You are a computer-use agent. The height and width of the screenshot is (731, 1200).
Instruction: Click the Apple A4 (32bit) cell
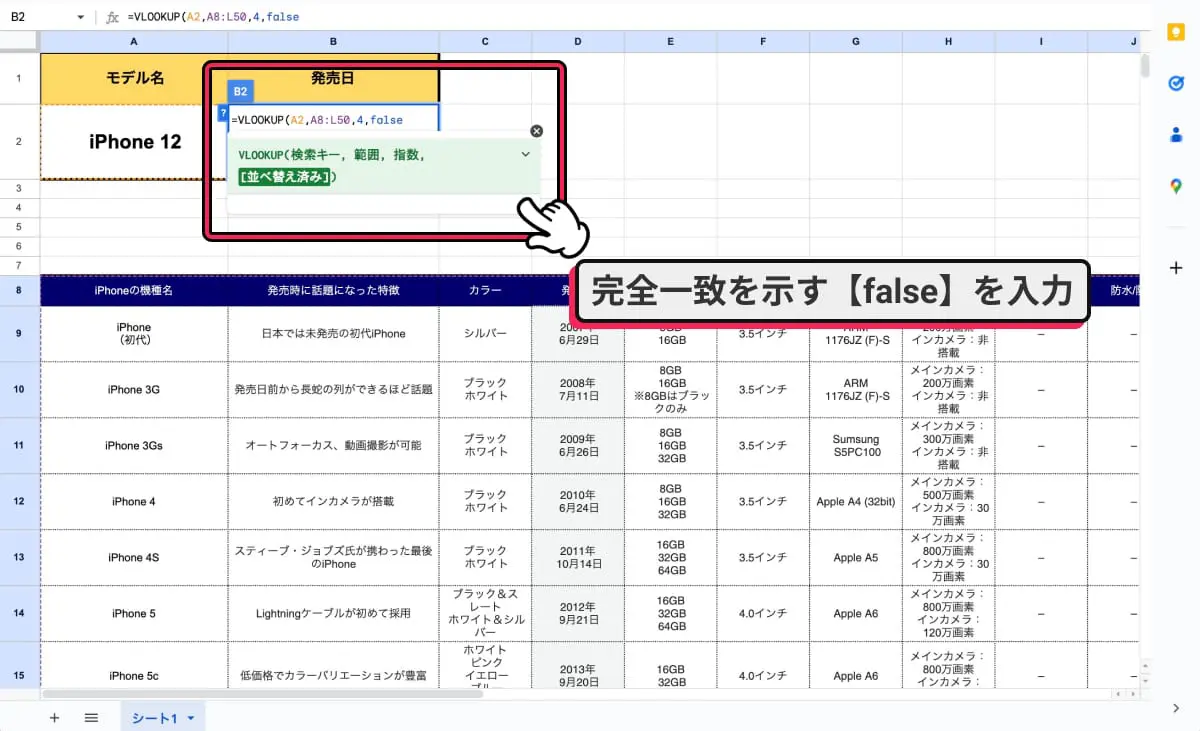pos(856,501)
